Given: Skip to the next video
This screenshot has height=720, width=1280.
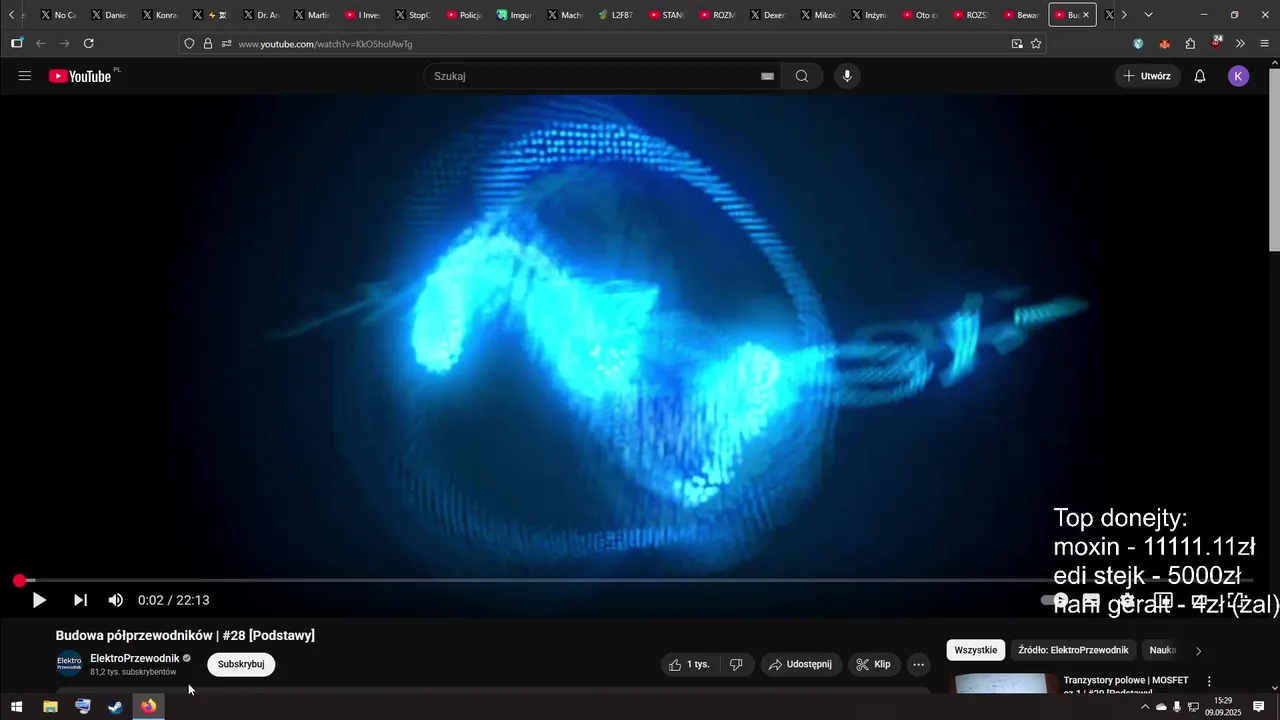Looking at the screenshot, I should tap(80, 600).
